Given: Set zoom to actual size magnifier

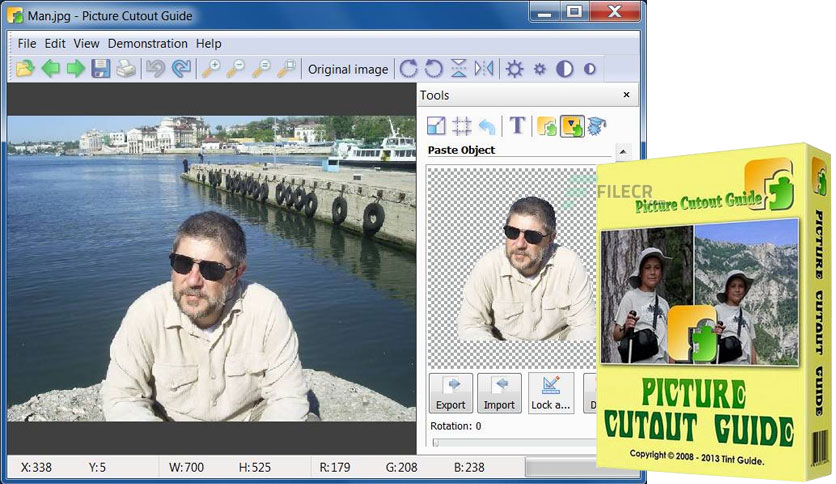Looking at the screenshot, I should (x=261, y=69).
